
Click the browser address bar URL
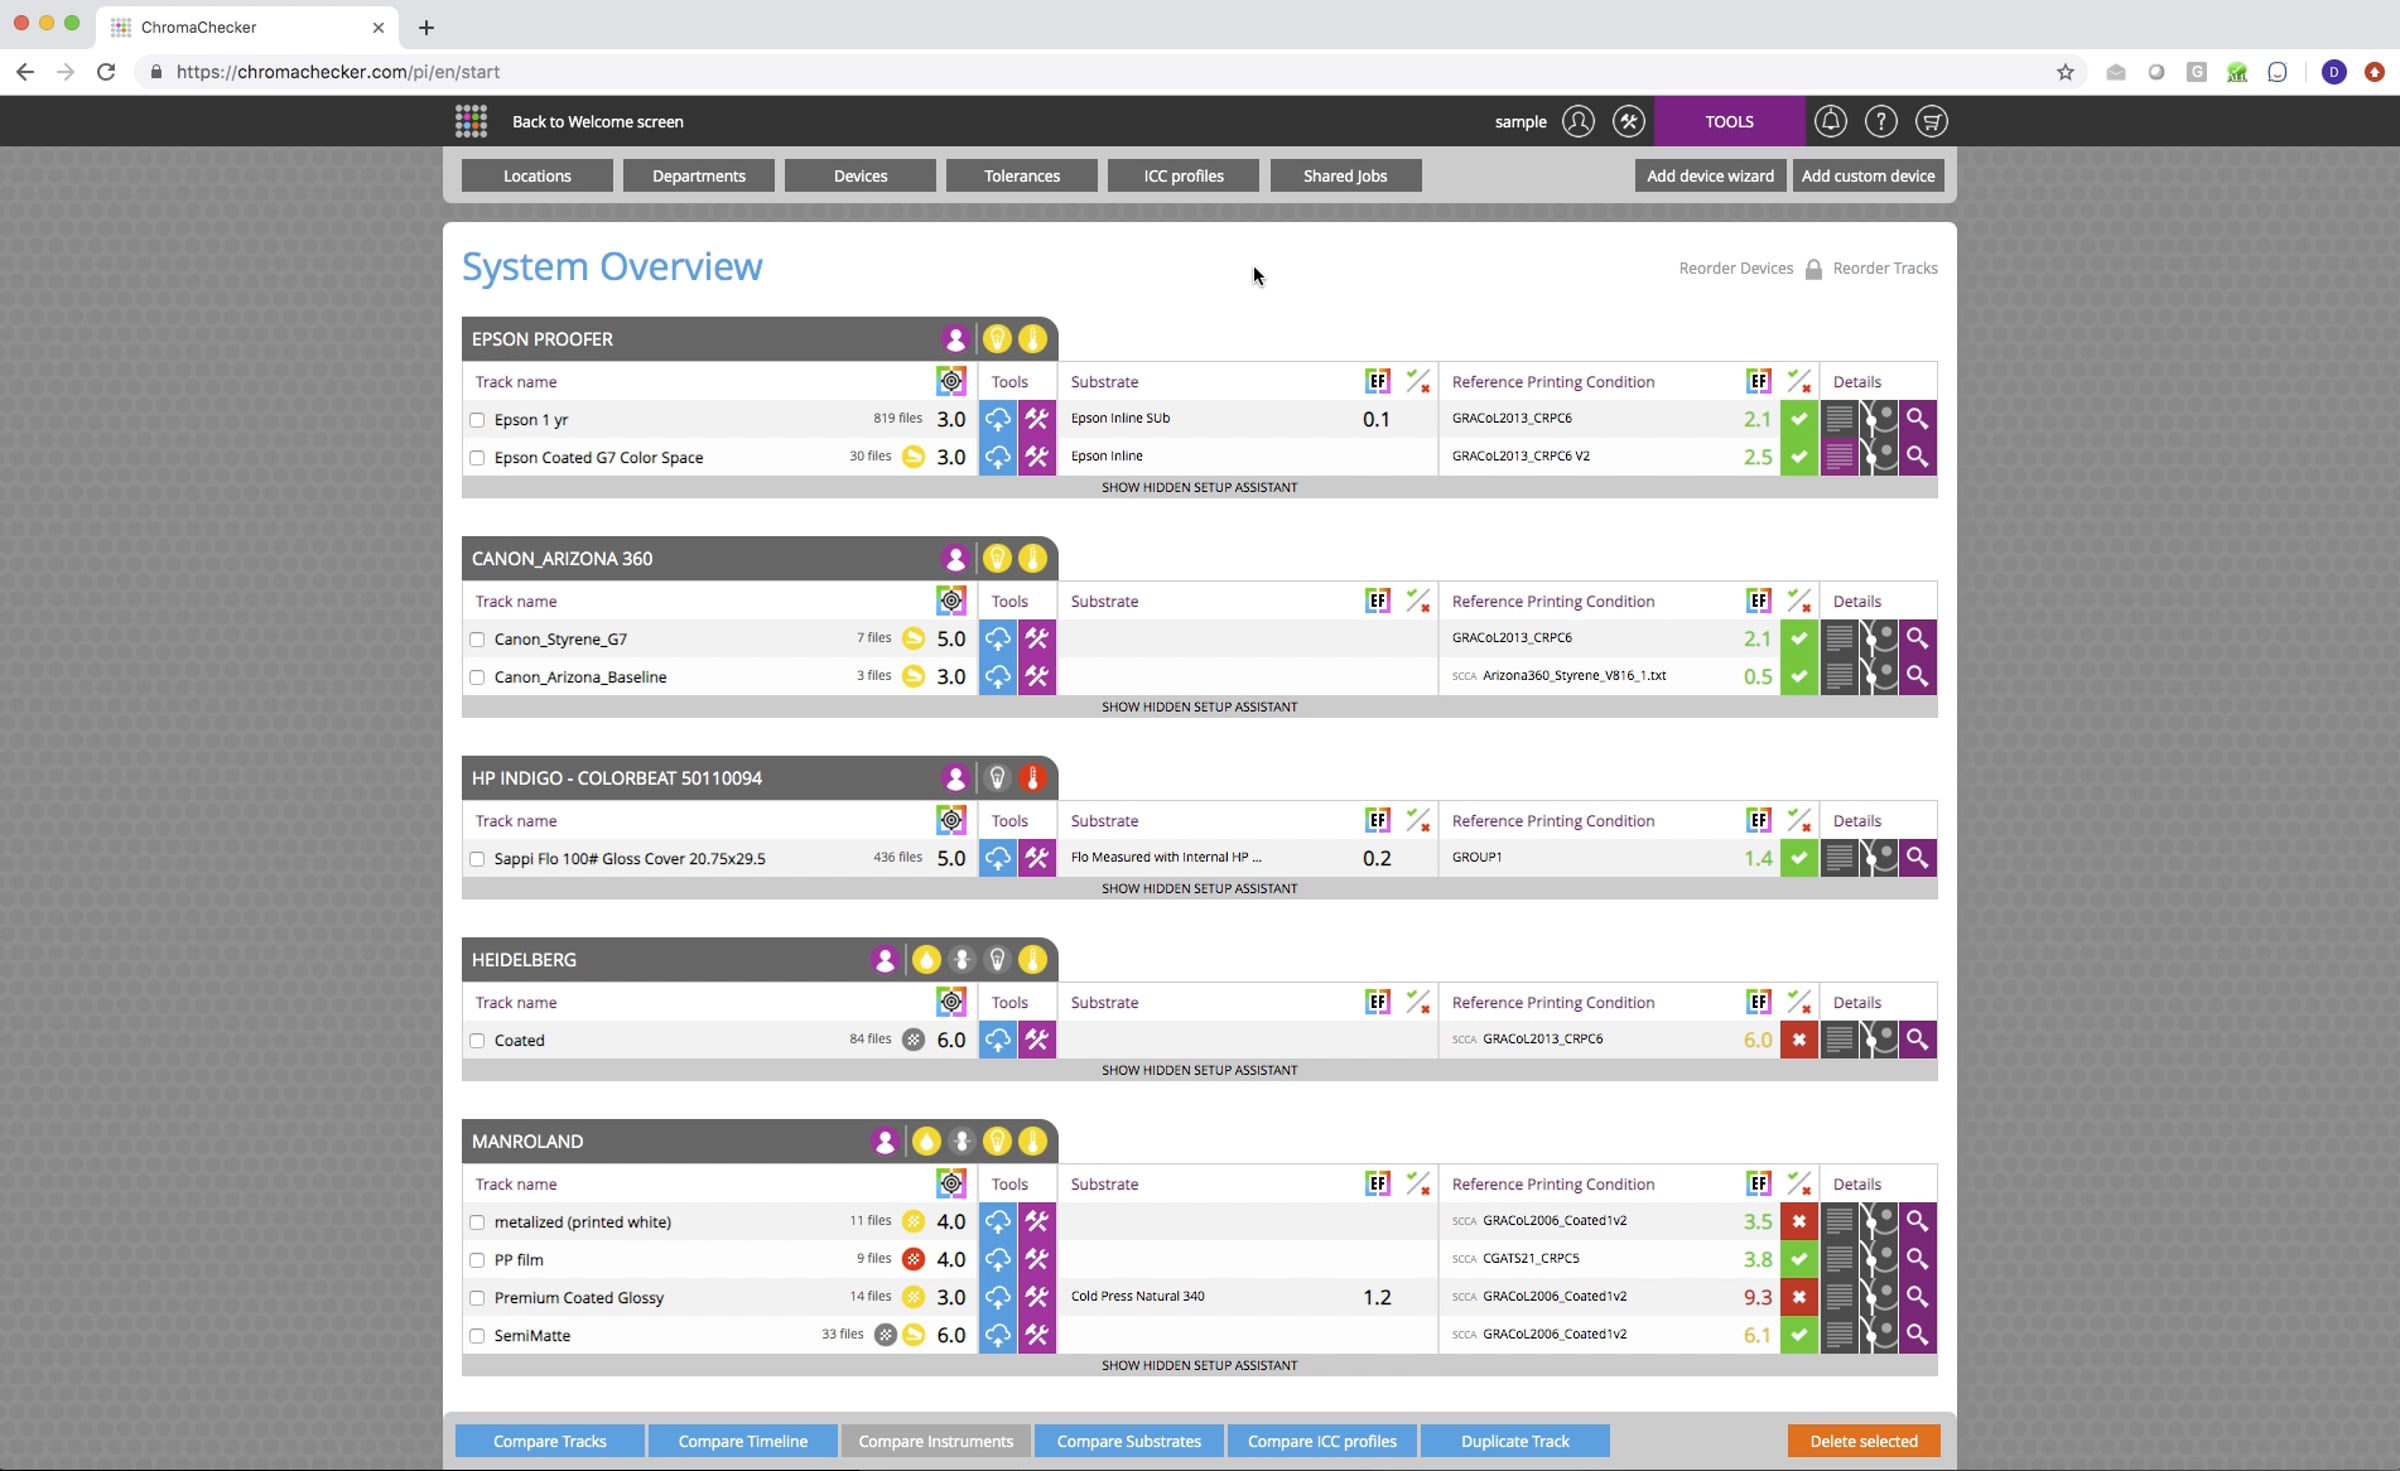338,72
